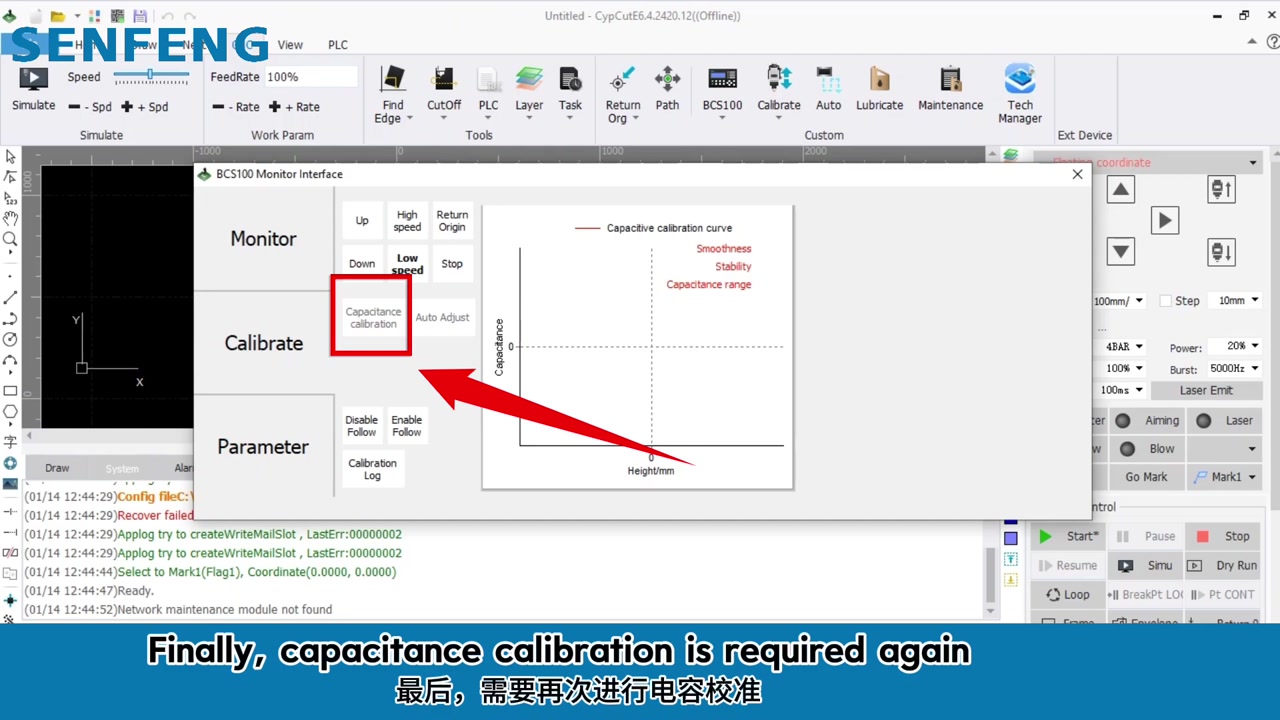1280x720 pixels.
Task: Toggle the Blow indicator button
Action: 1149,449
